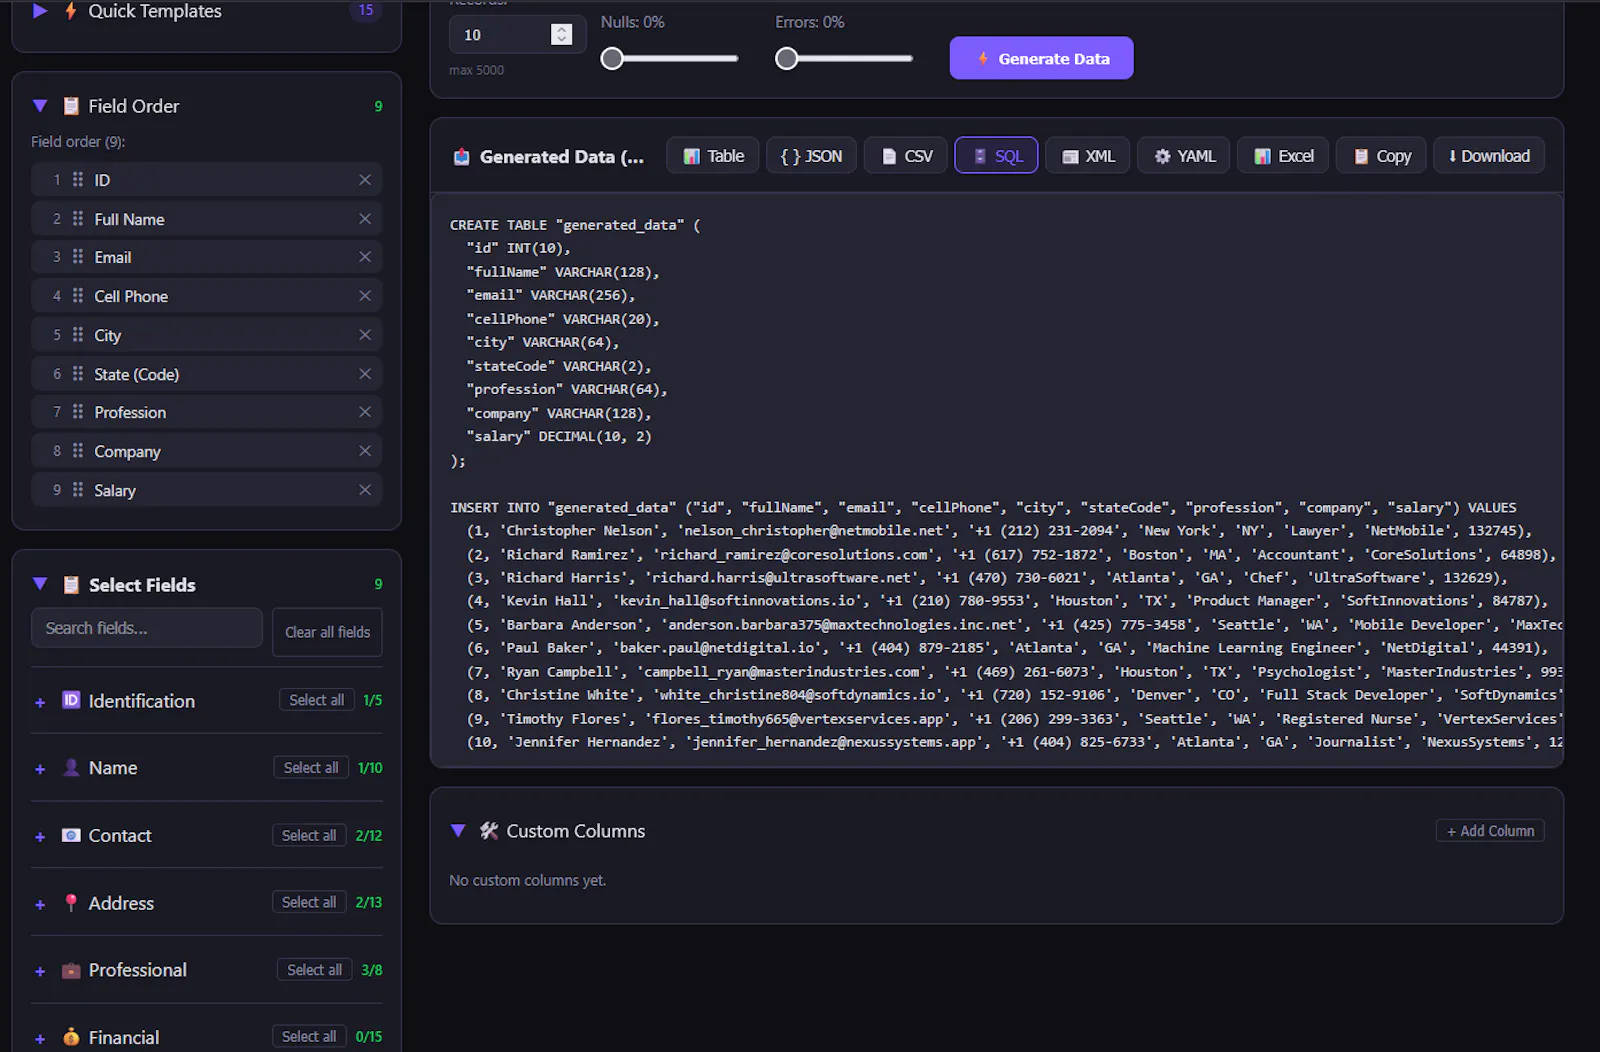Click the drag handle of State (Code) row
The image size is (1600, 1052).
pos(78,374)
